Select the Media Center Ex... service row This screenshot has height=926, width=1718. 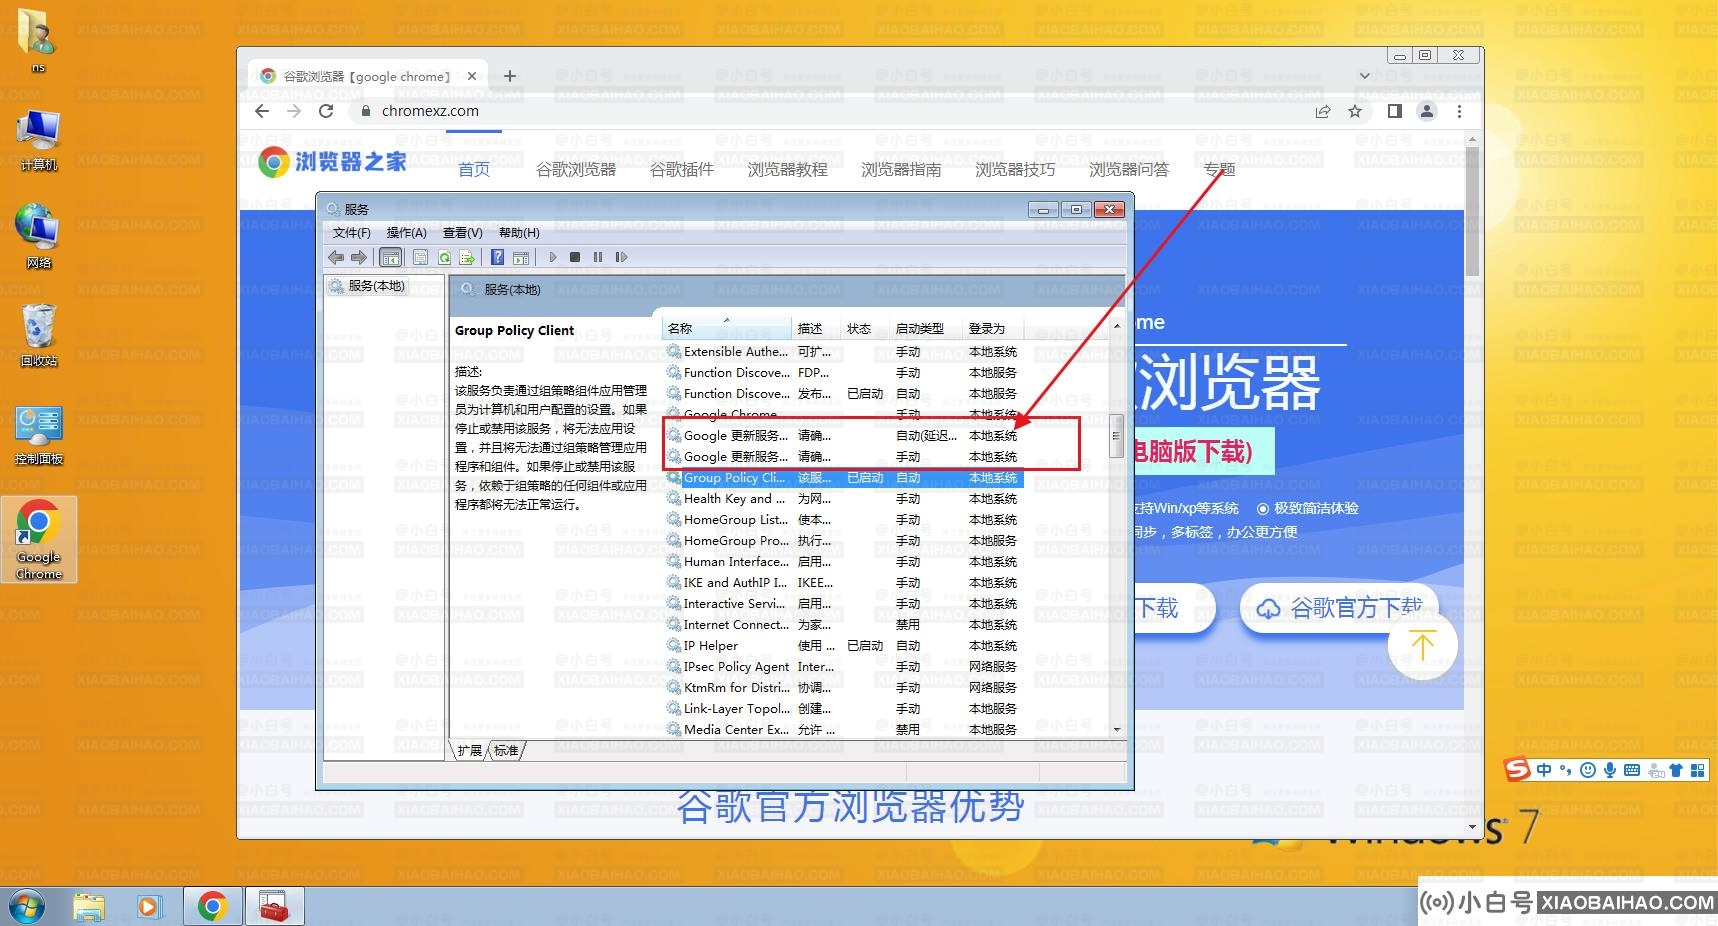(844, 730)
